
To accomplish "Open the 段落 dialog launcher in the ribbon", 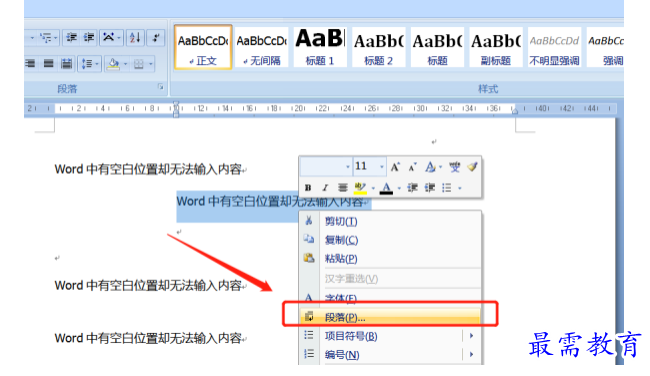I will click(160, 87).
